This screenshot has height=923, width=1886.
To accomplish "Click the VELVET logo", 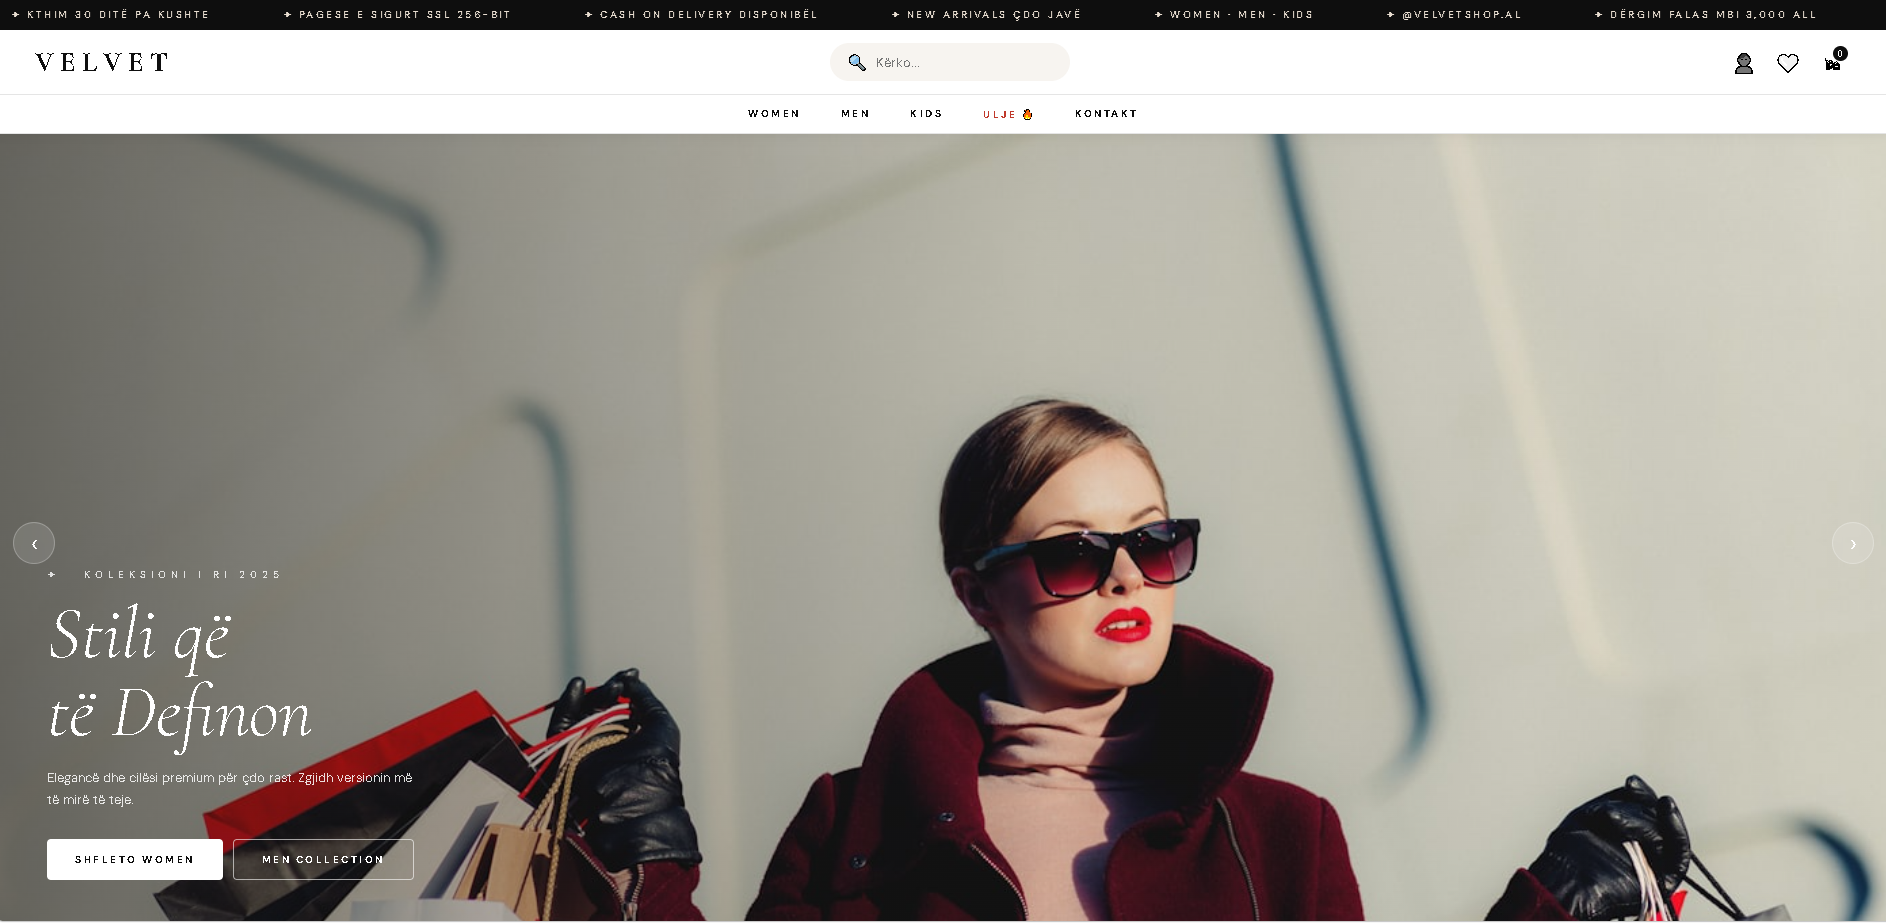I will [x=102, y=62].
